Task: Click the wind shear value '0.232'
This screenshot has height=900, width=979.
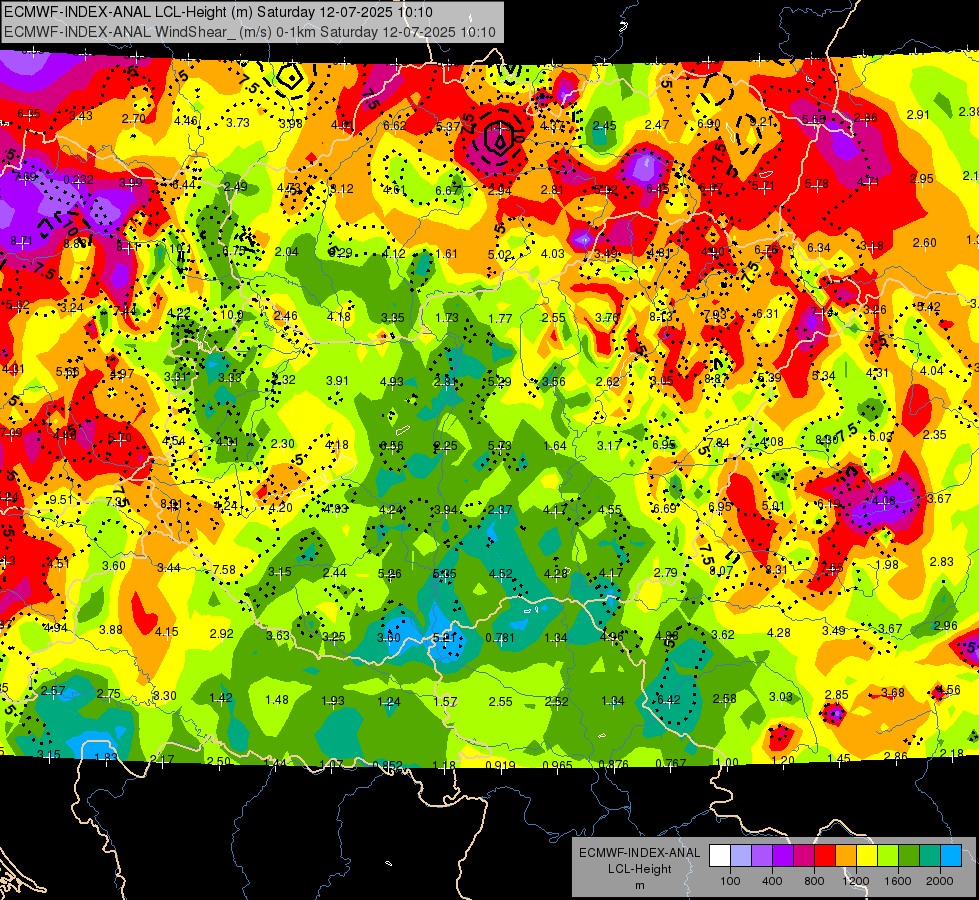Action: (x=79, y=180)
